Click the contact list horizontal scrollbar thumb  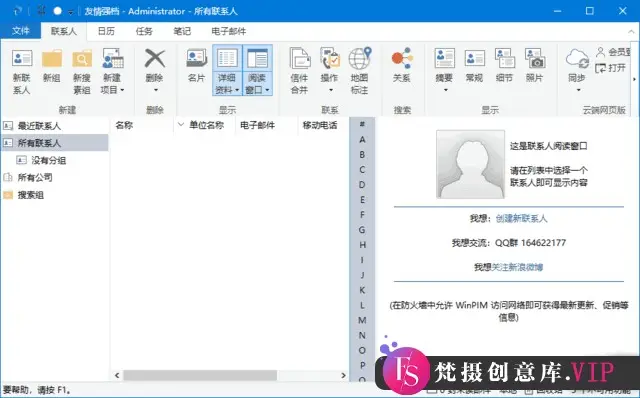pos(200,375)
